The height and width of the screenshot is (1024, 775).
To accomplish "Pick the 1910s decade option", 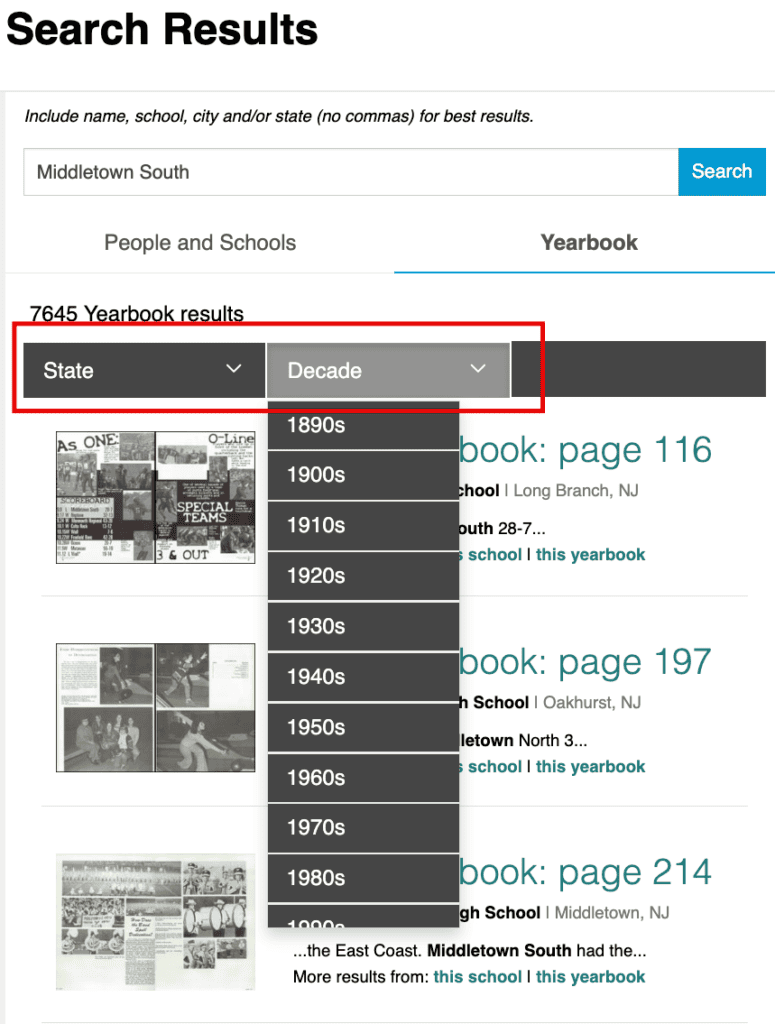I will tap(363, 526).
